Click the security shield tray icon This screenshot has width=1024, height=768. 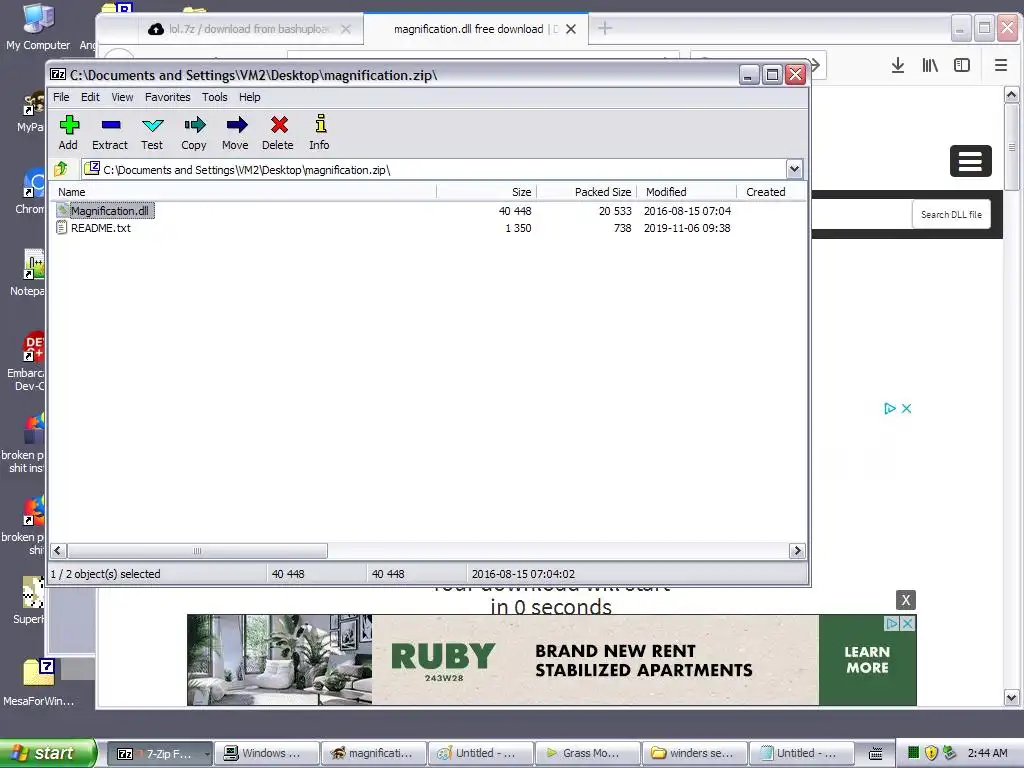click(932, 753)
